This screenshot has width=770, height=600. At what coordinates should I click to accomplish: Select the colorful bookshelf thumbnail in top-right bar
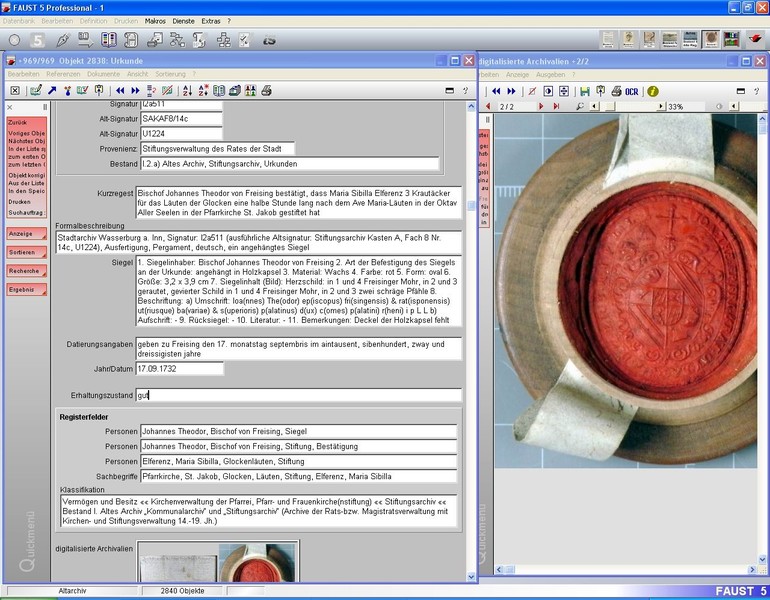[x=731, y=39]
